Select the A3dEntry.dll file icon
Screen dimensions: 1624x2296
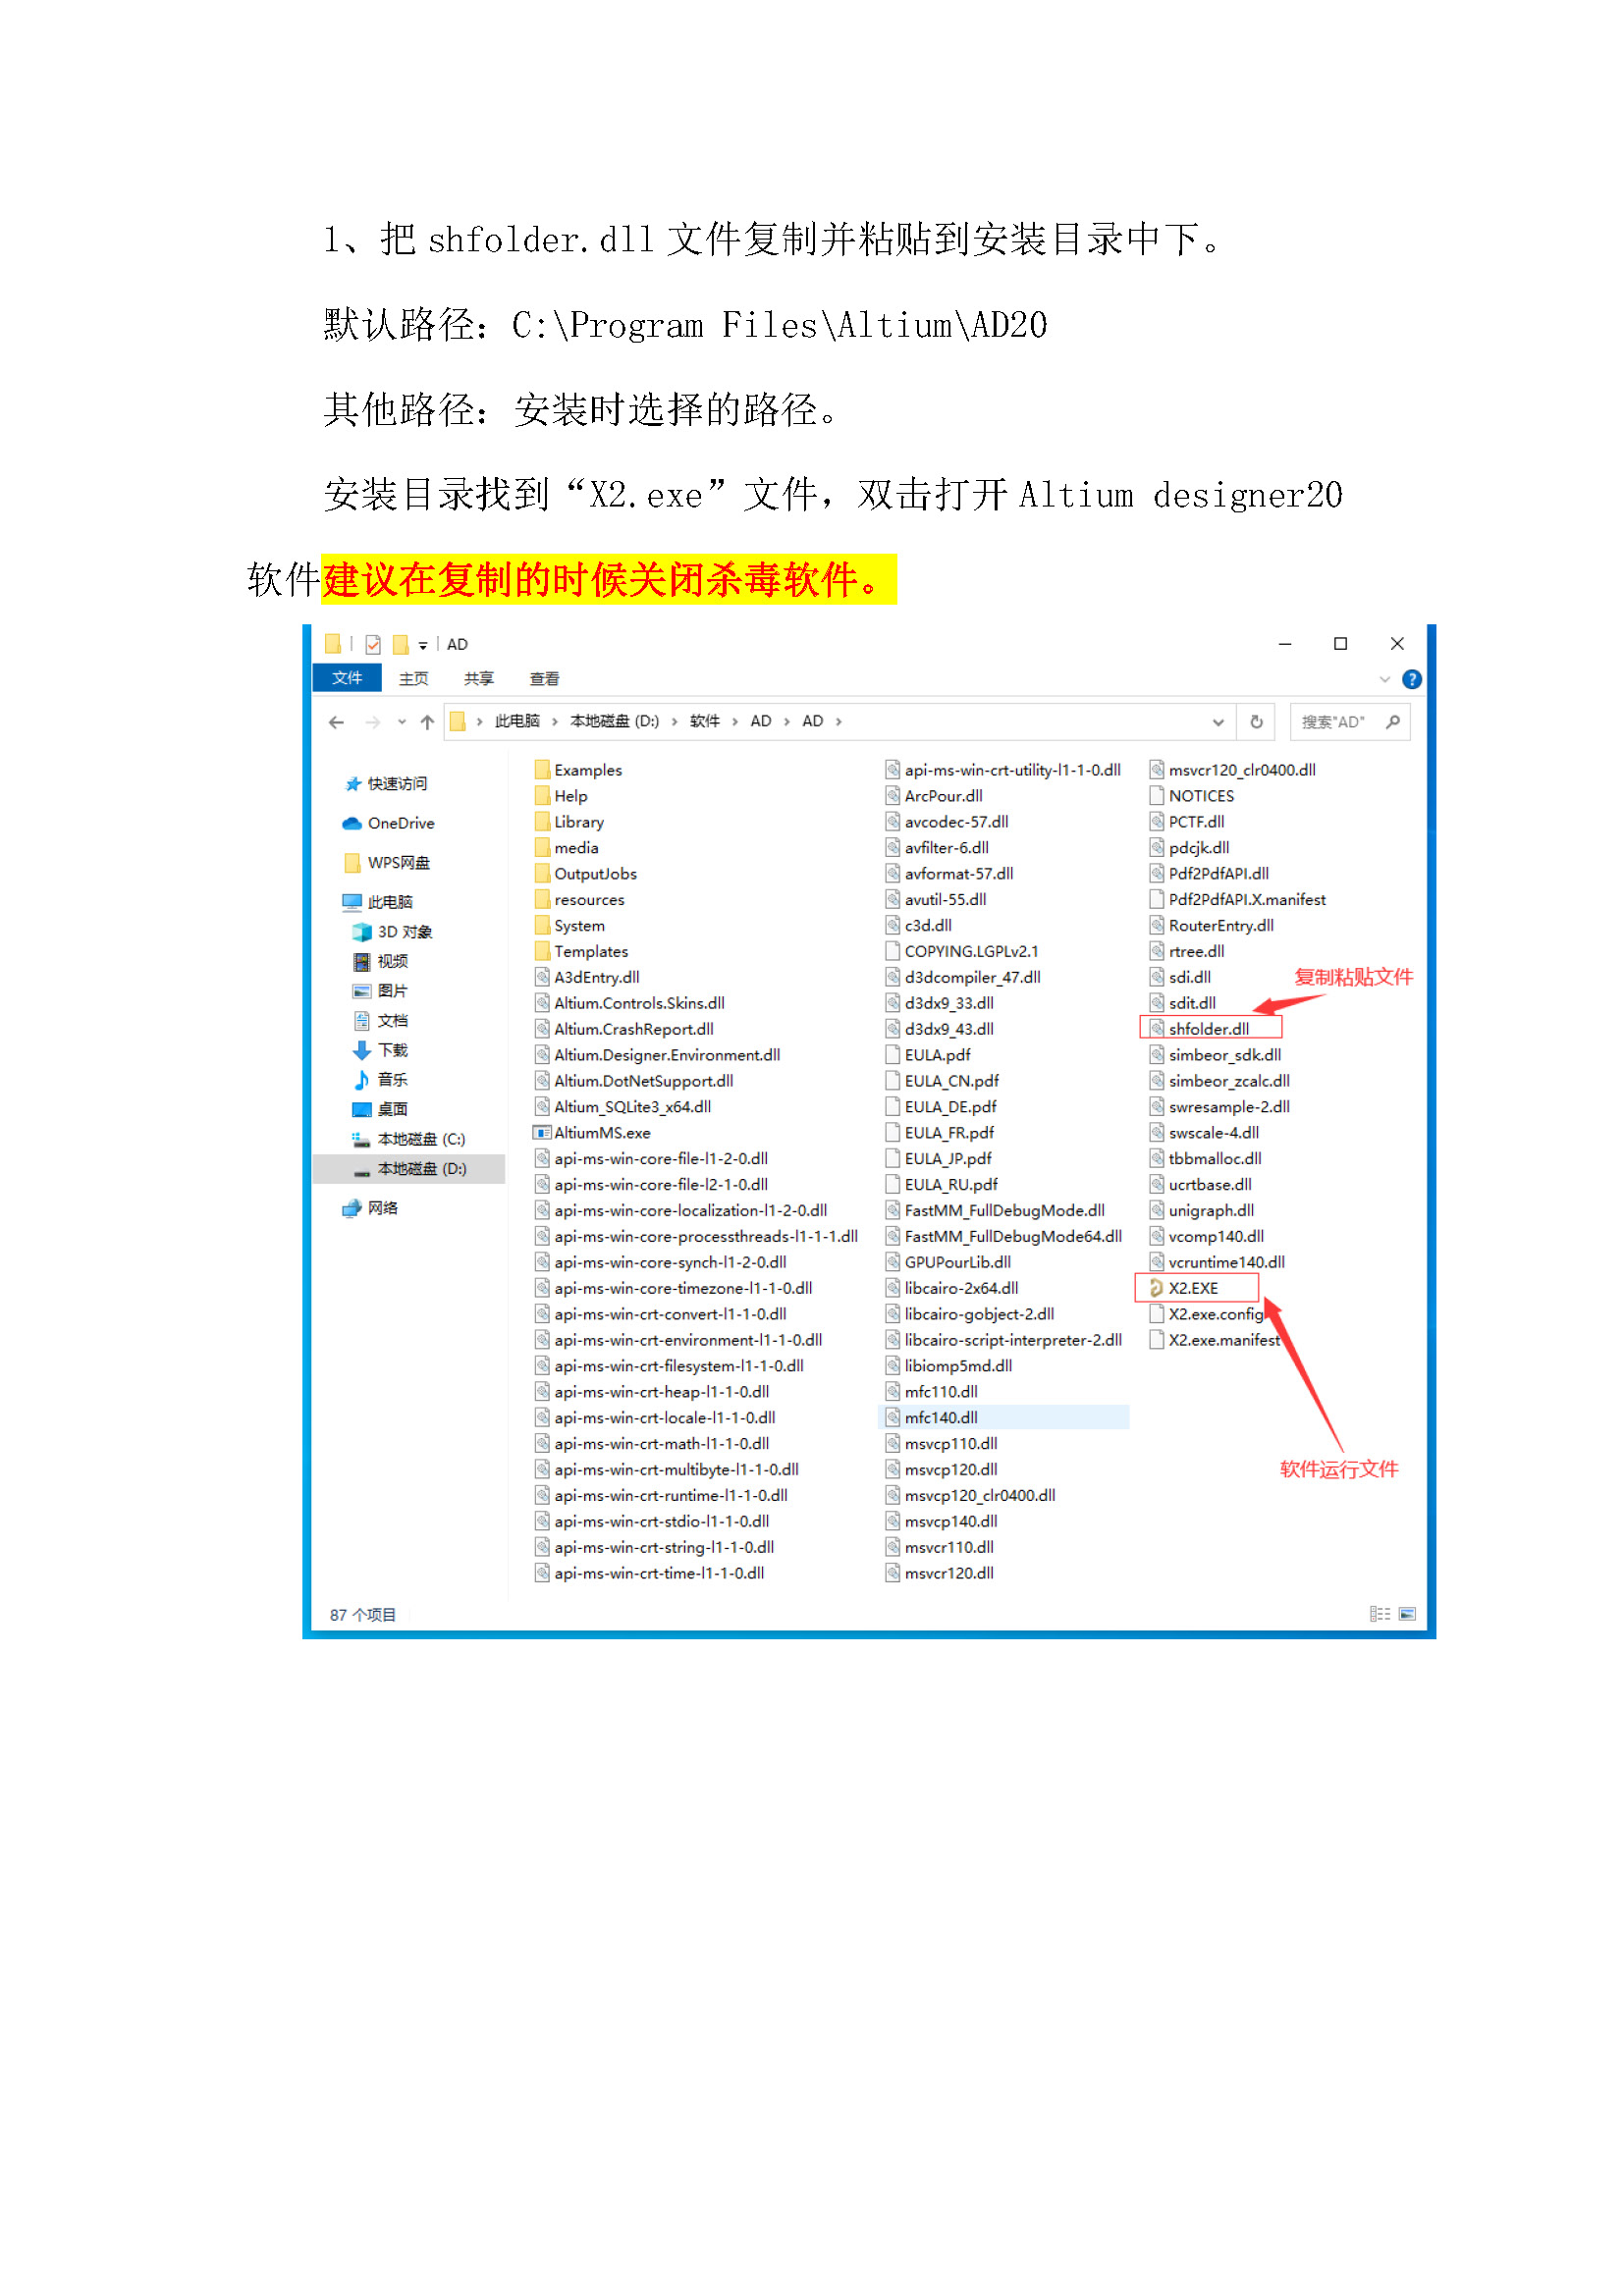point(542,977)
